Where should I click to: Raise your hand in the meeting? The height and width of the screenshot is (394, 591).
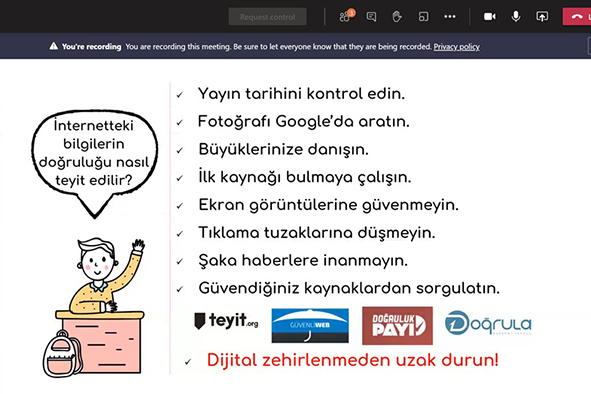pos(397,17)
